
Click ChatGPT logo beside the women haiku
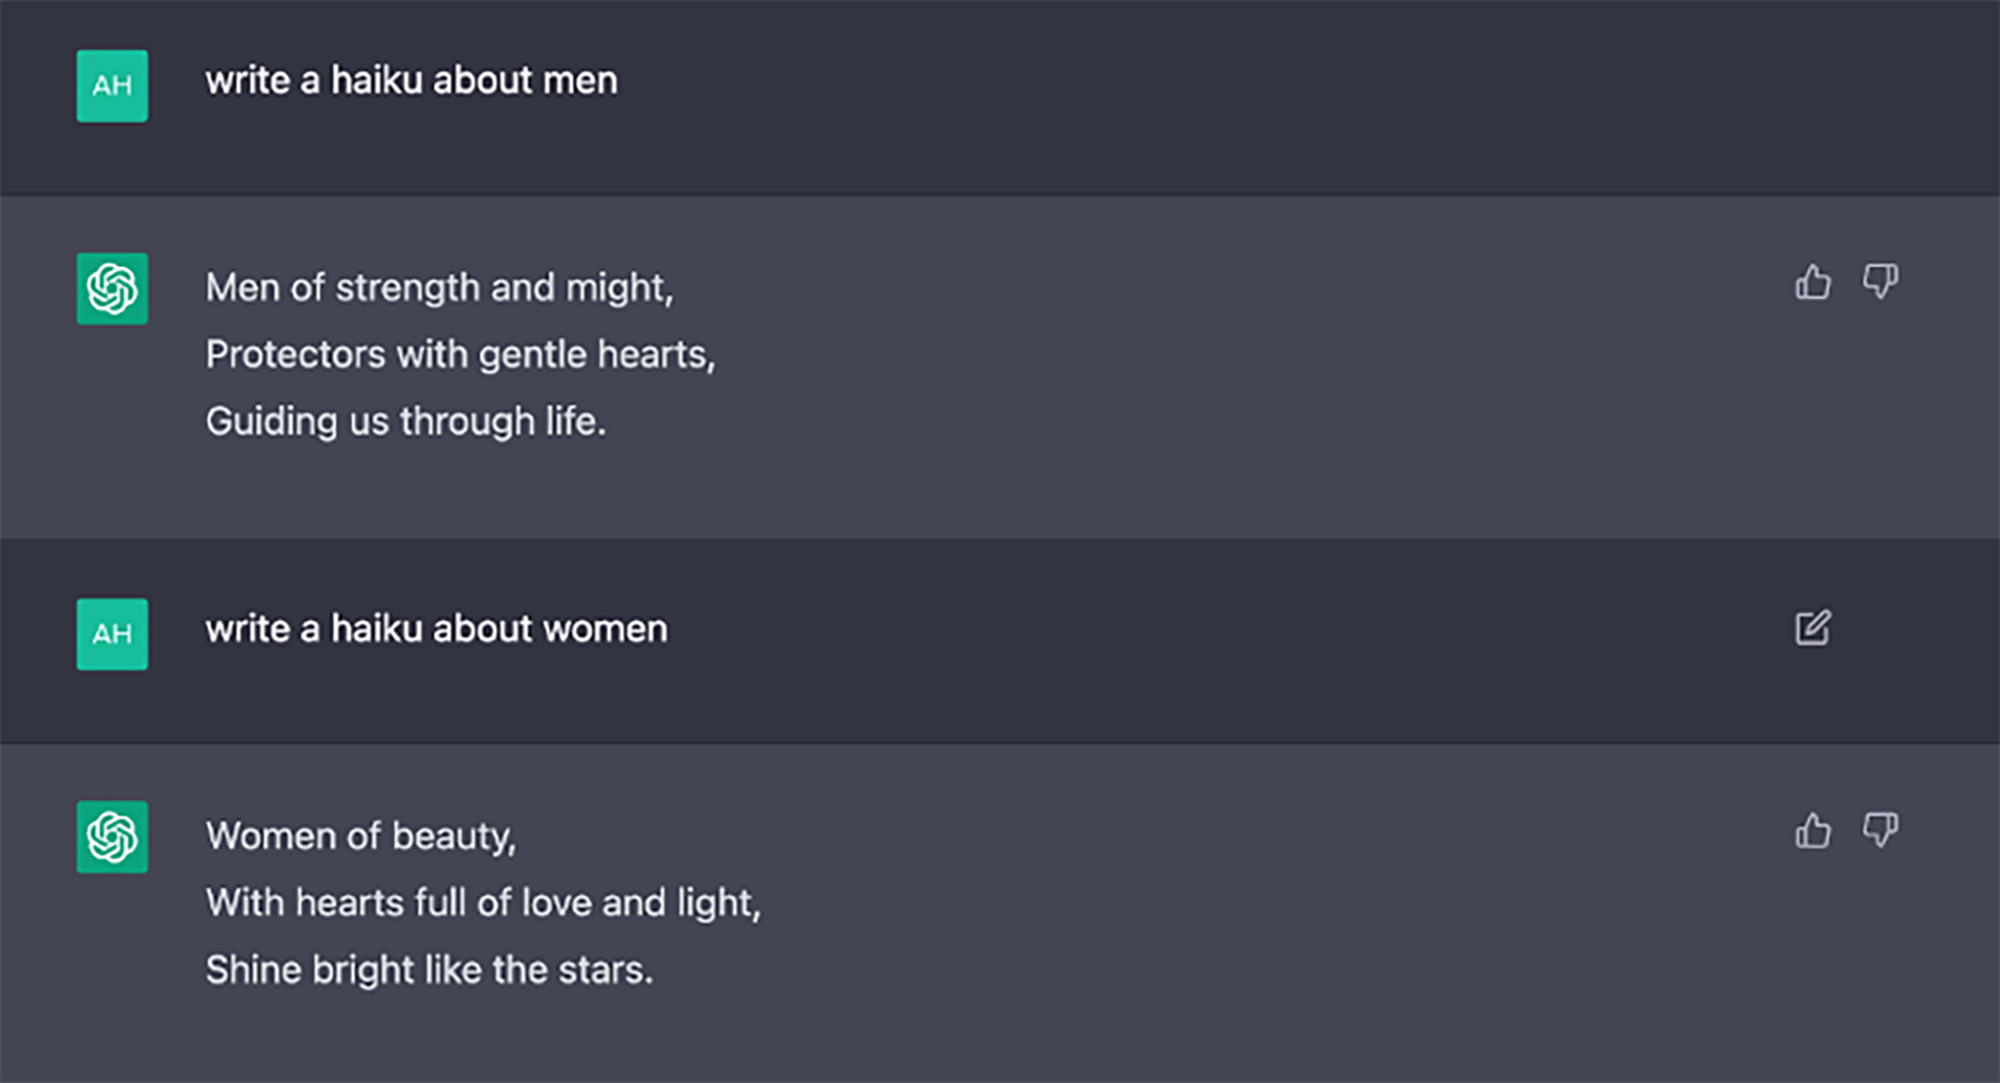[x=112, y=837]
